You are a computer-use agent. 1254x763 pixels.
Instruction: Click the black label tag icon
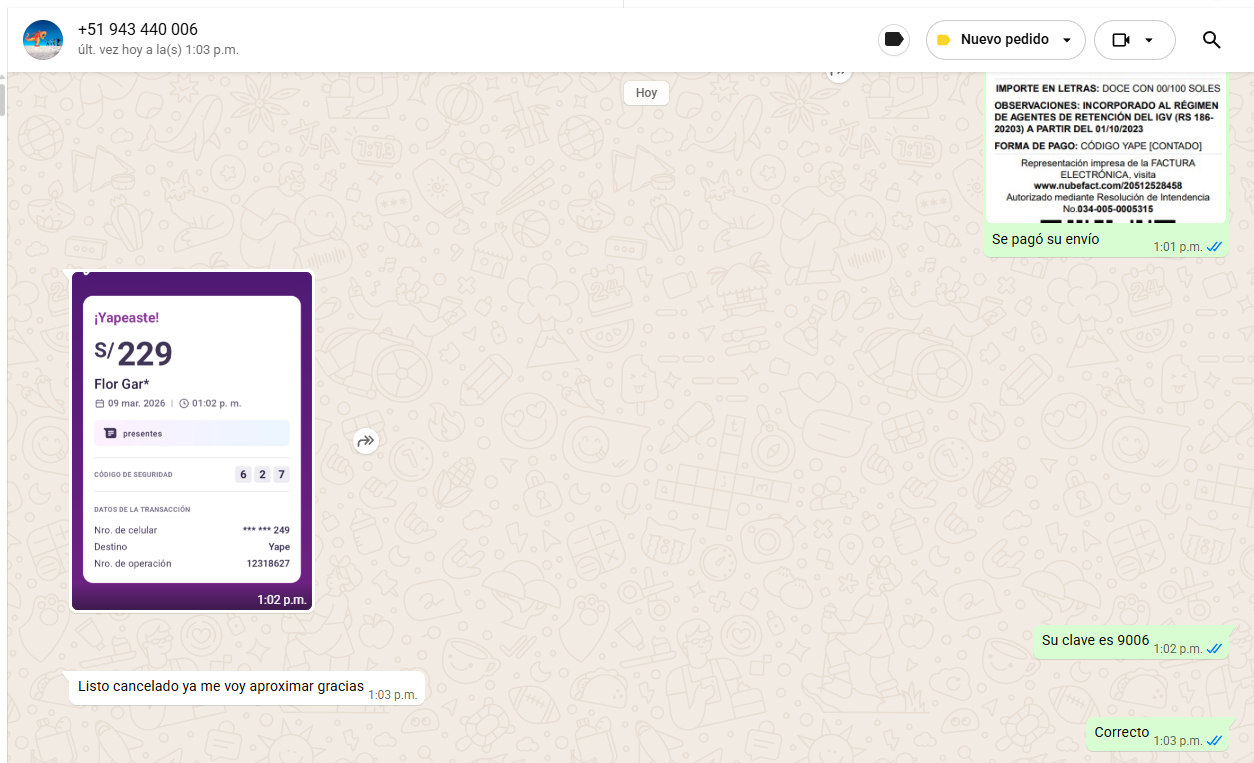(x=894, y=40)
